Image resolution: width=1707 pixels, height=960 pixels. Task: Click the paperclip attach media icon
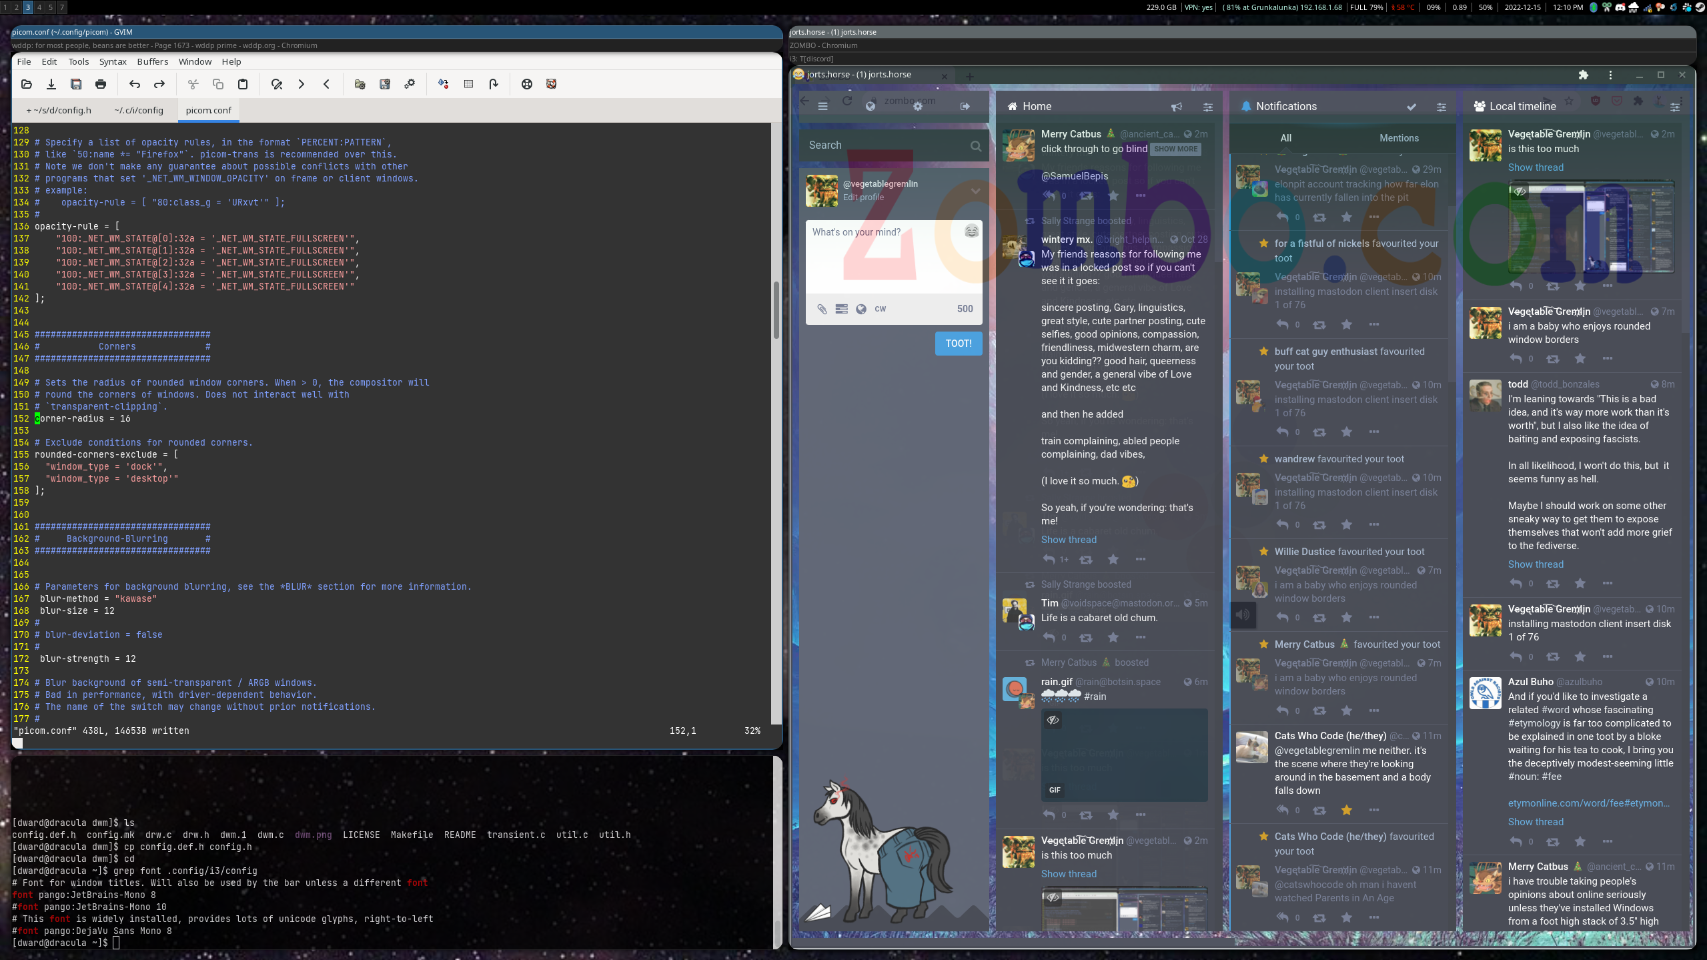pyautogui.click(x=822, y=309)
